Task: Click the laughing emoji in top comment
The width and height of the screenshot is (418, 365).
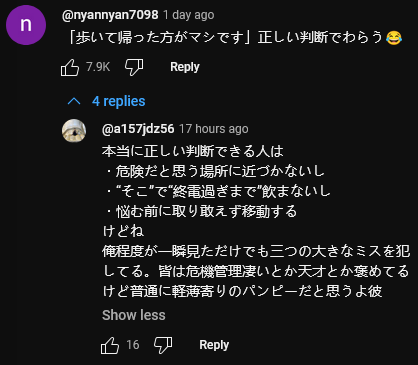Action: click(394, 38)
